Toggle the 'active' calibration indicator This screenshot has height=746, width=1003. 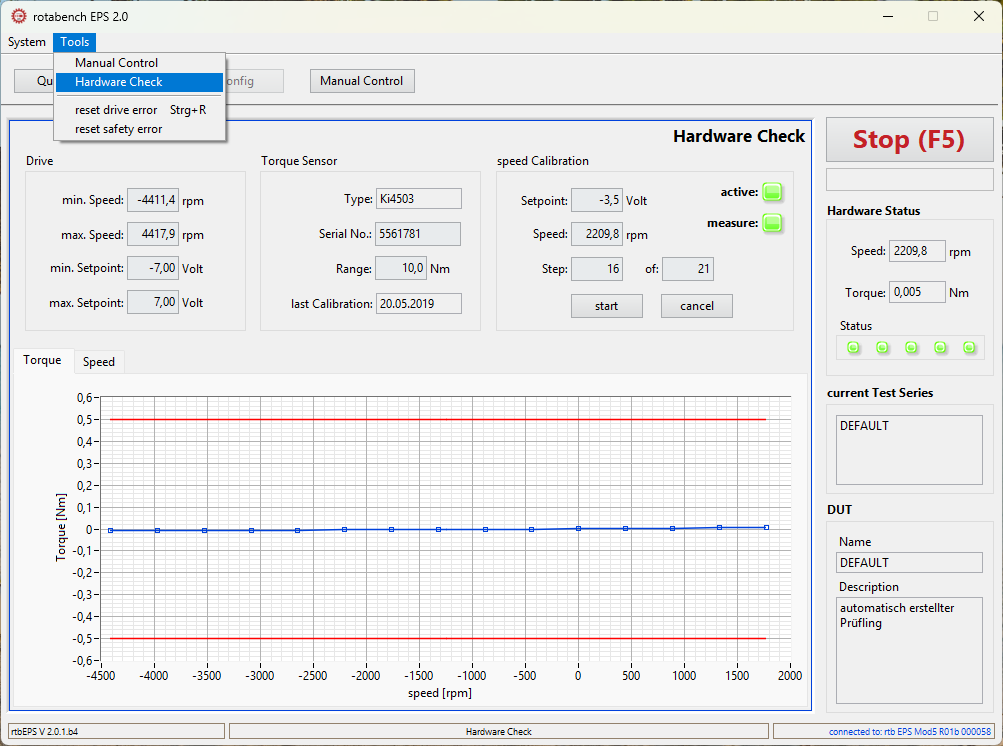click(x=771, y=191)
